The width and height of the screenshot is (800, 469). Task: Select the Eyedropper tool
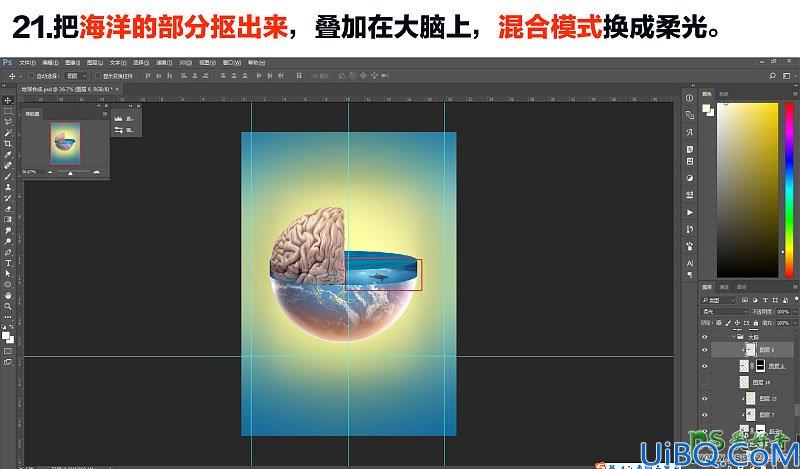(x=8, y=154)
